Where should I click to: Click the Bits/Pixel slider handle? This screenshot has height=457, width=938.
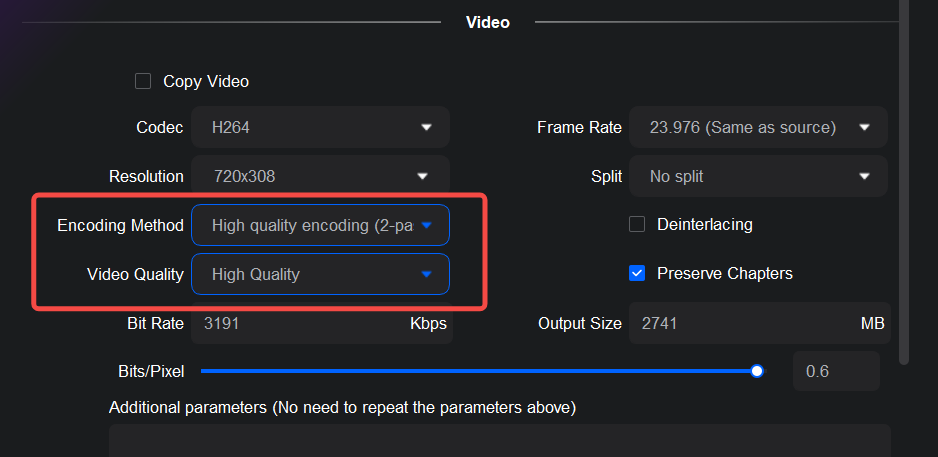click(x=757, y=371)
